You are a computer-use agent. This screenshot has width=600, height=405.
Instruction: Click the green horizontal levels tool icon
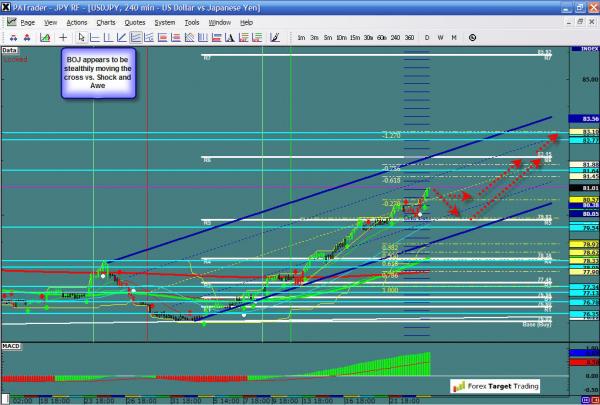pyautogui.click(x=257, y=38)
